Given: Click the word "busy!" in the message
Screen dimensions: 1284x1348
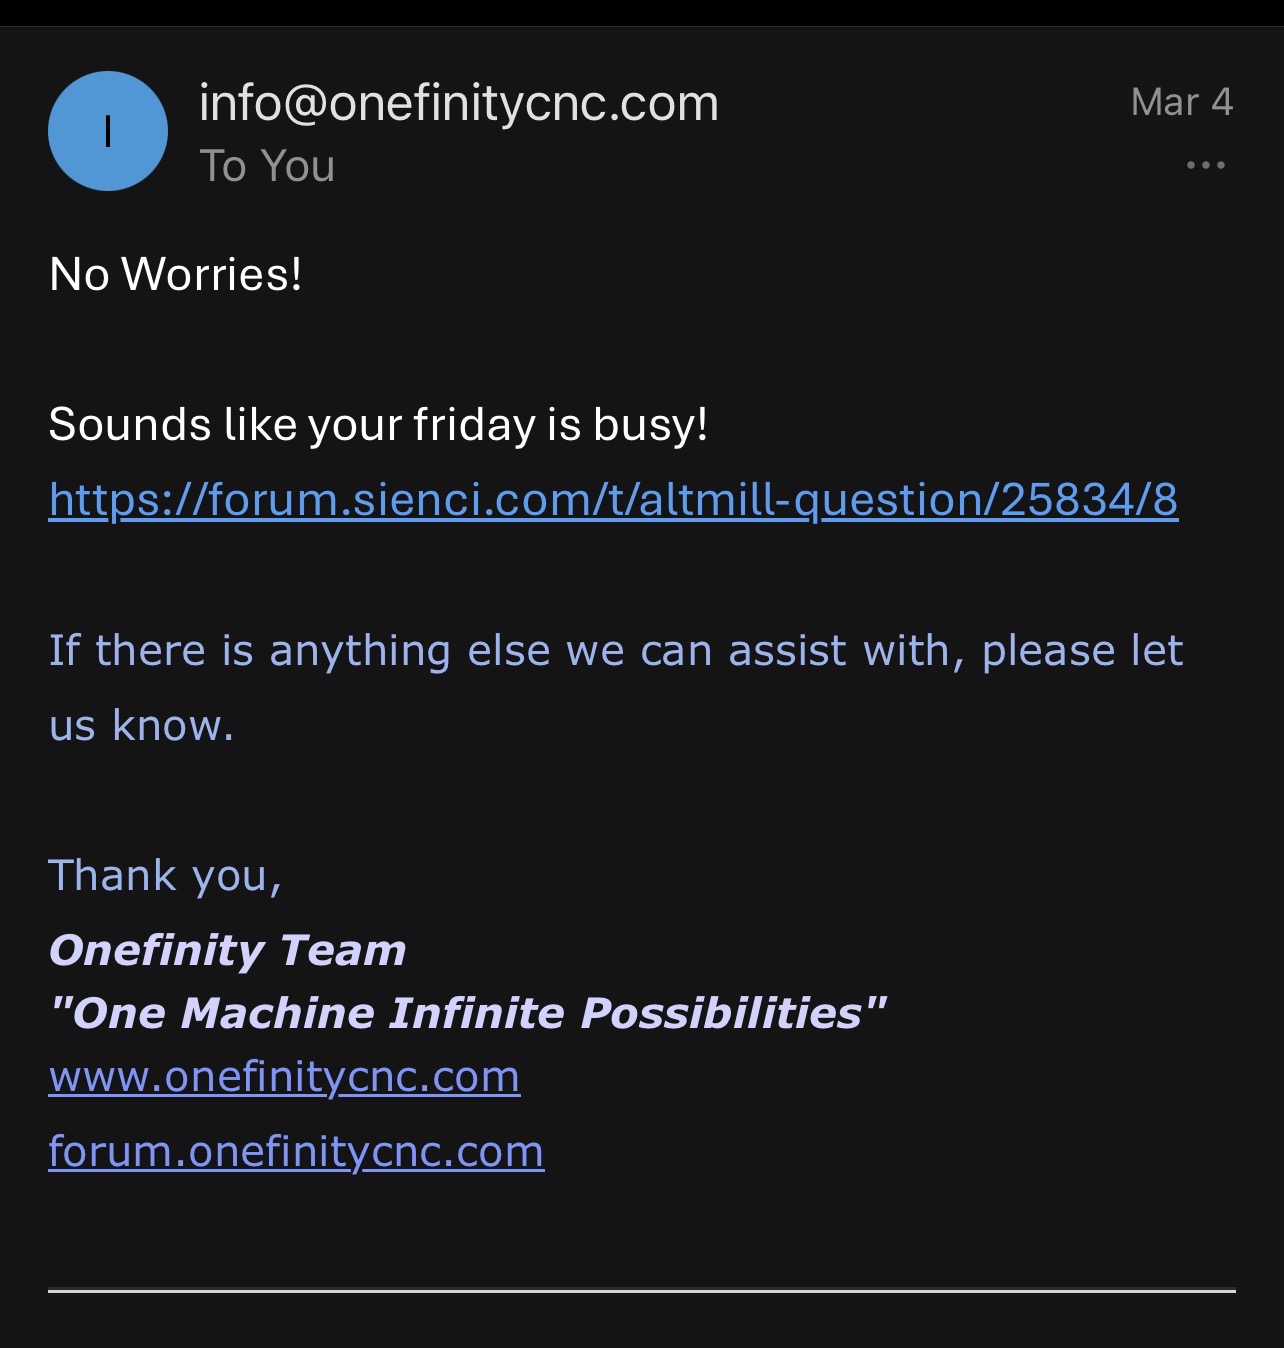Looking at the screenshot, I should pos(650,424).
